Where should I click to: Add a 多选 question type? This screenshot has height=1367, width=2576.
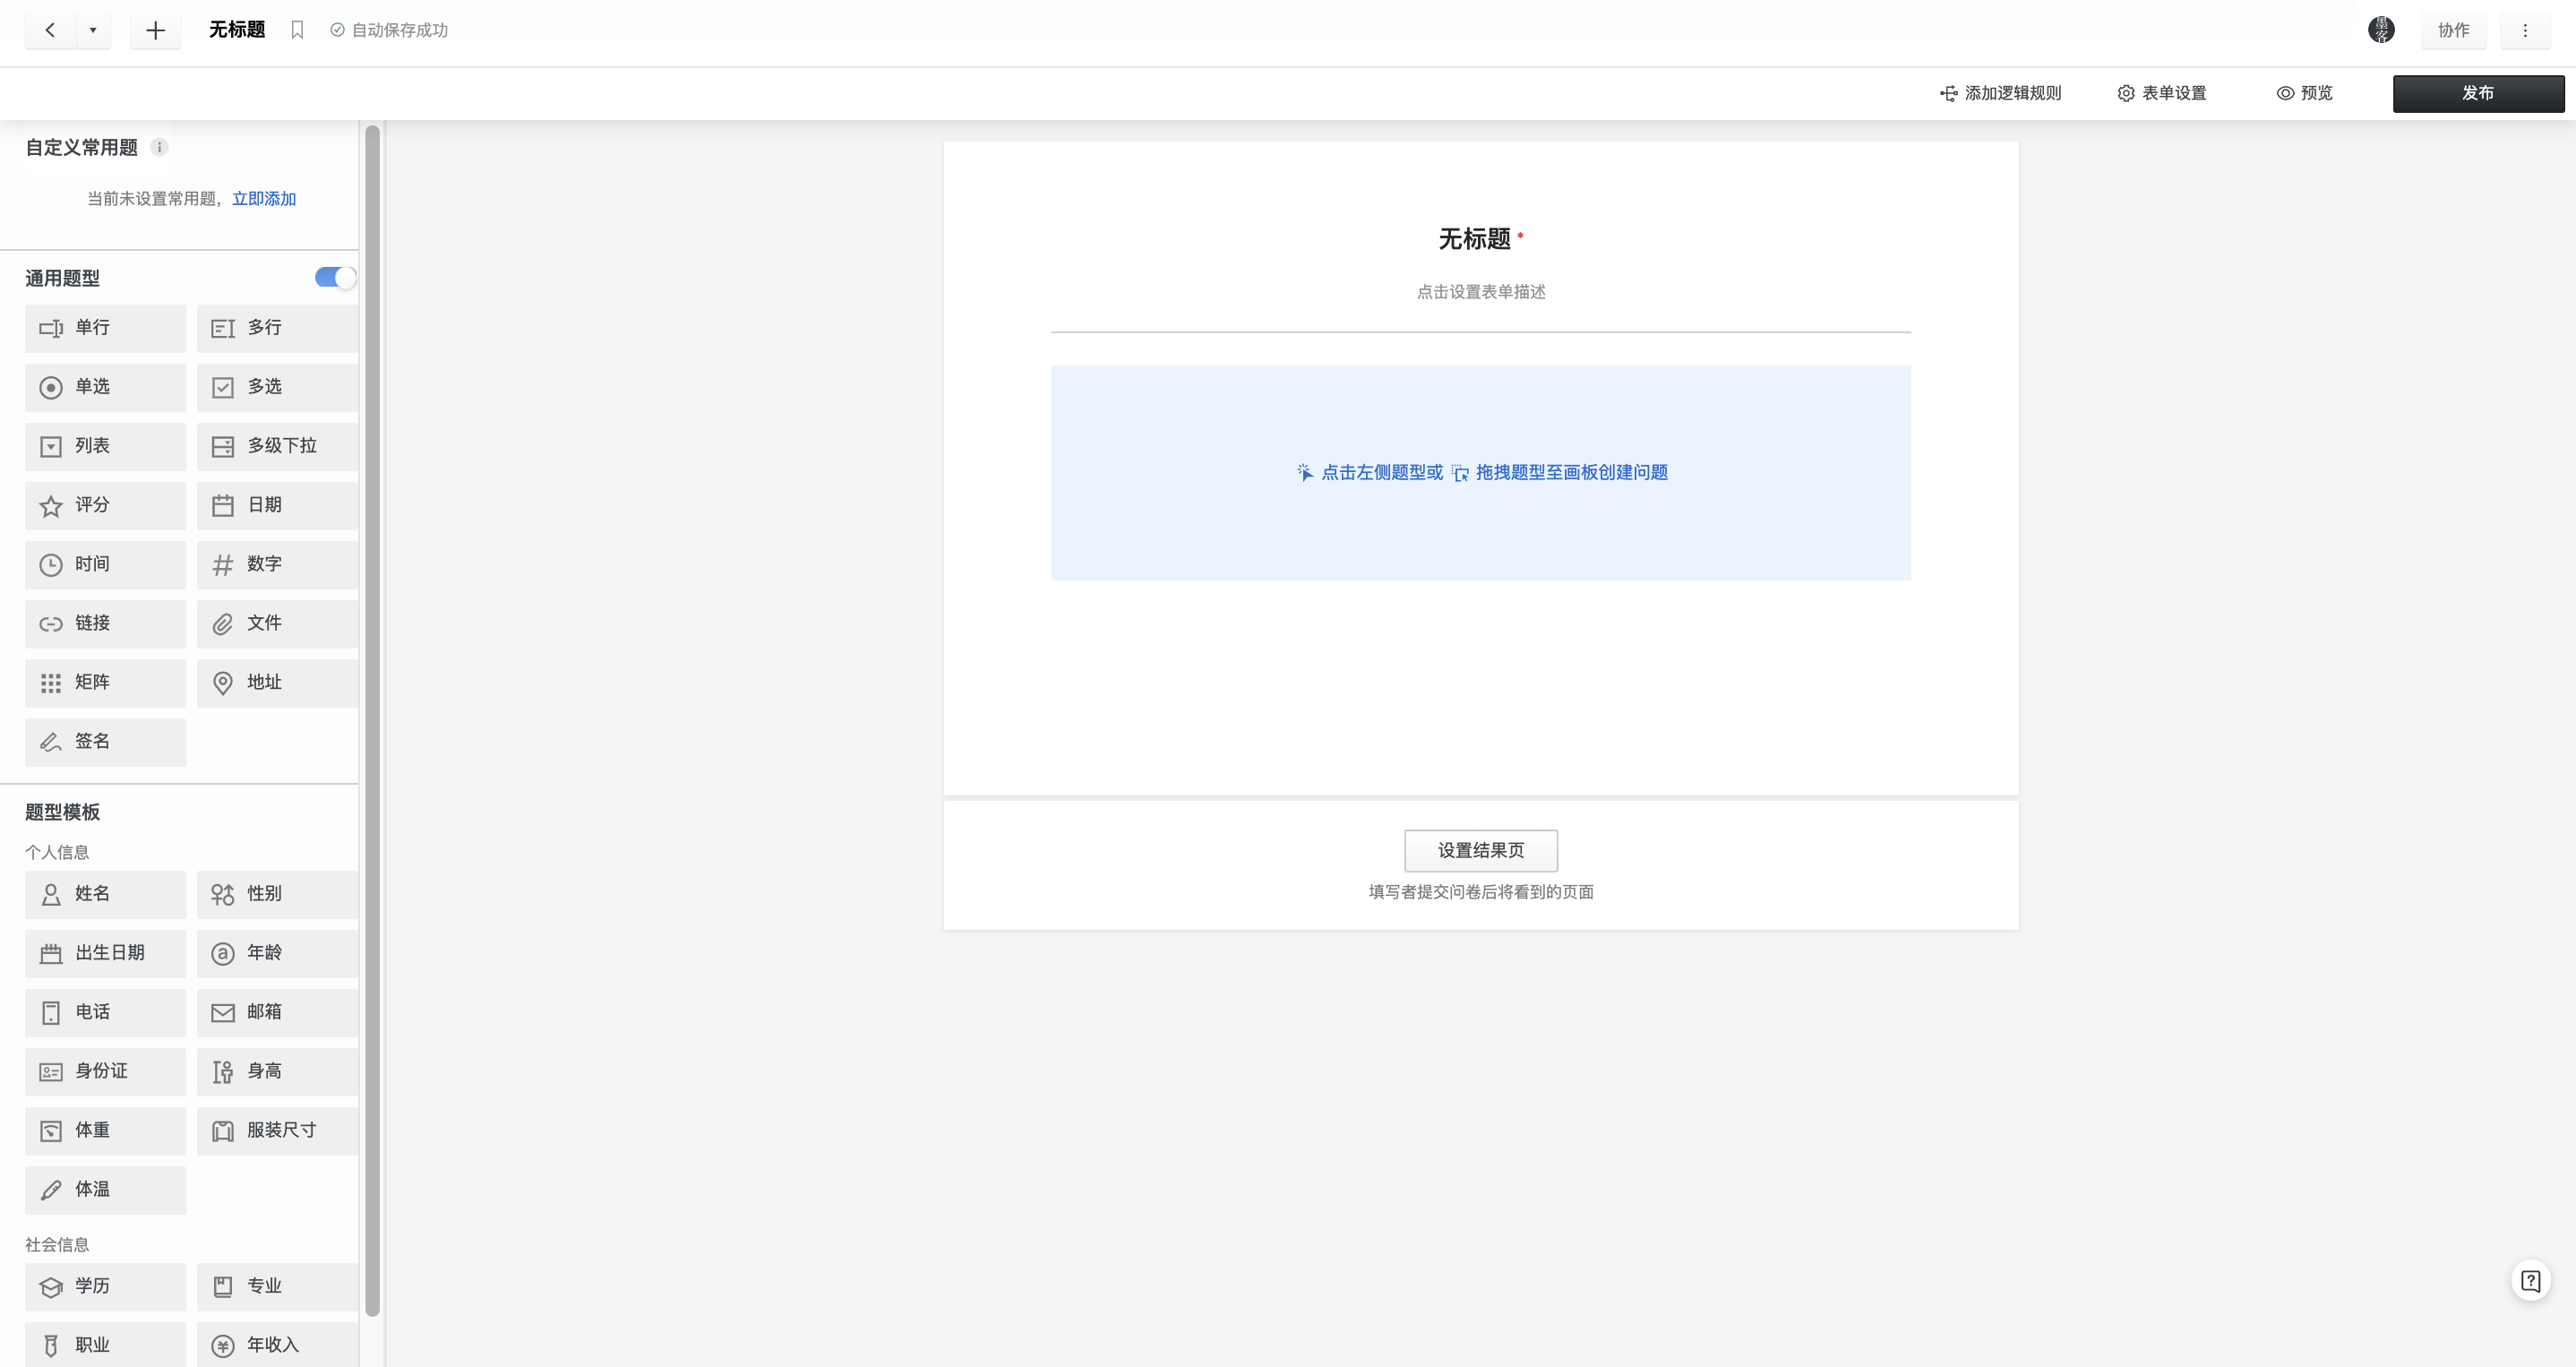click(277, 387)
